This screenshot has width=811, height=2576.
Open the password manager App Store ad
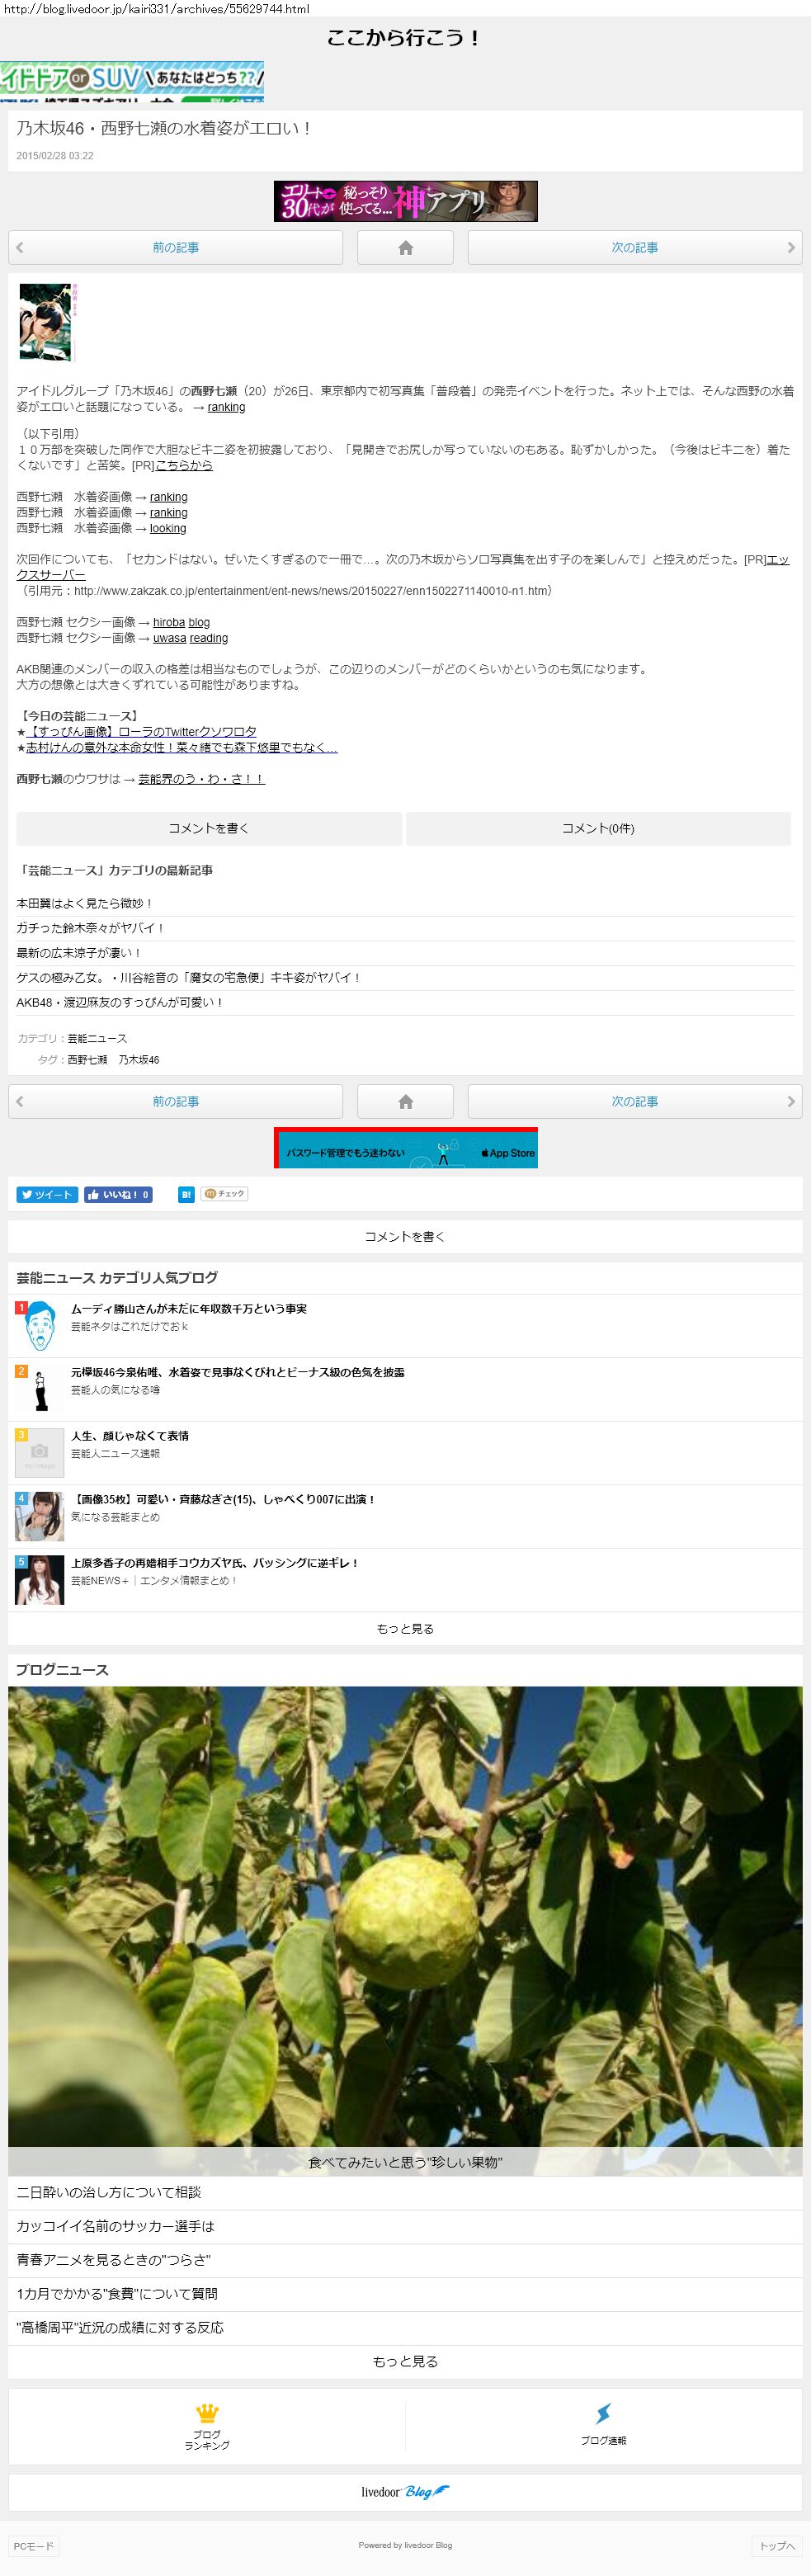[405, 1148]
